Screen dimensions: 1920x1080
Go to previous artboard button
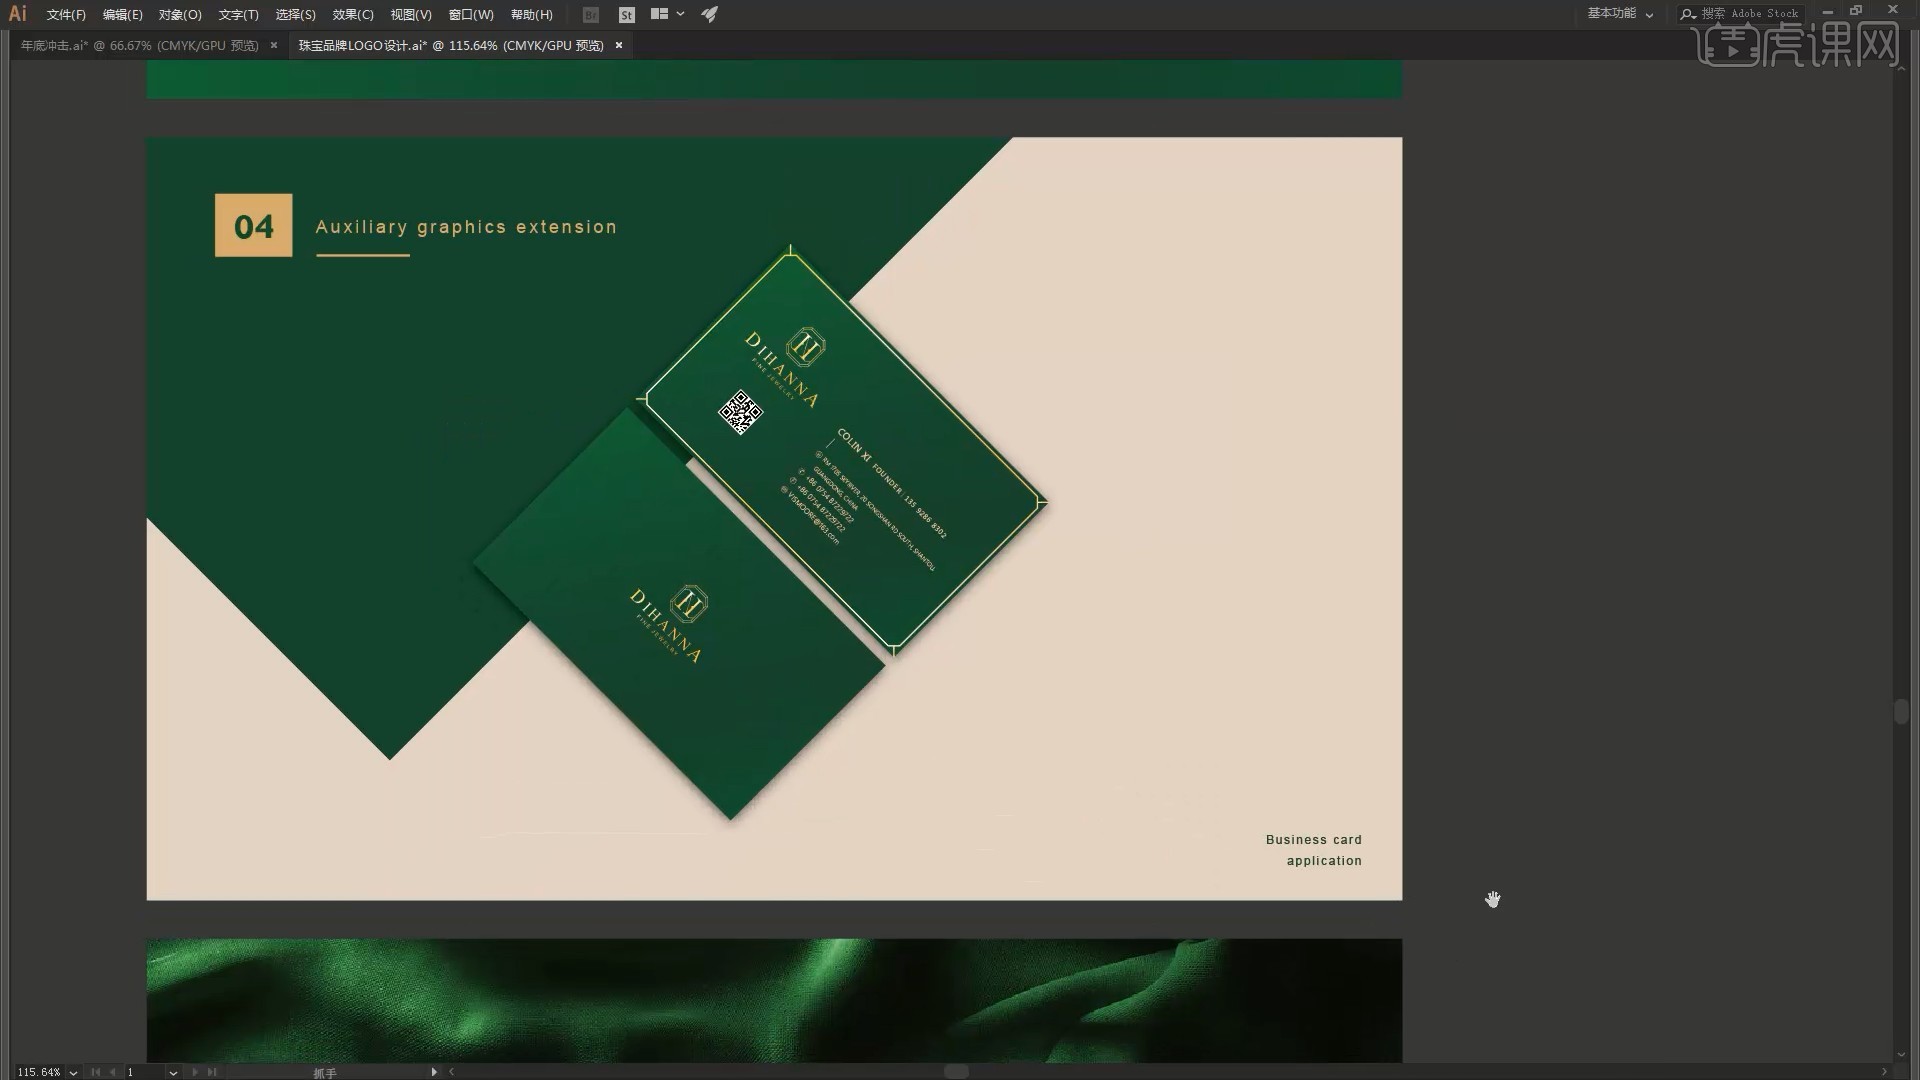pos(112,1072)
